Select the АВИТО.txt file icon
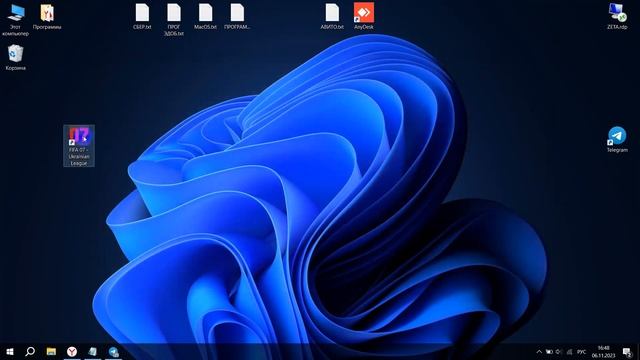The height and width of the screenshot is (360, 640). pyautogui.click(x=332, y=16)
